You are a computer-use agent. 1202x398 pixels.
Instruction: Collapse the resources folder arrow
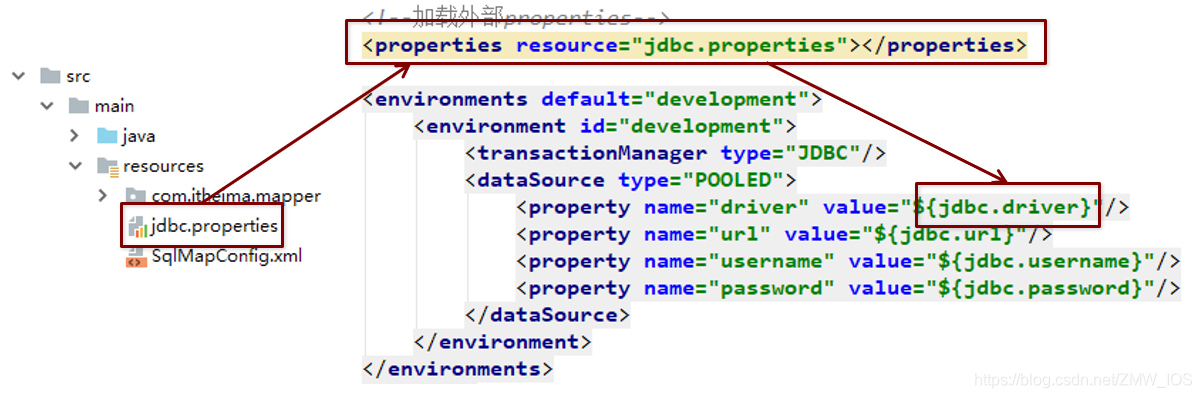(75, 166)
